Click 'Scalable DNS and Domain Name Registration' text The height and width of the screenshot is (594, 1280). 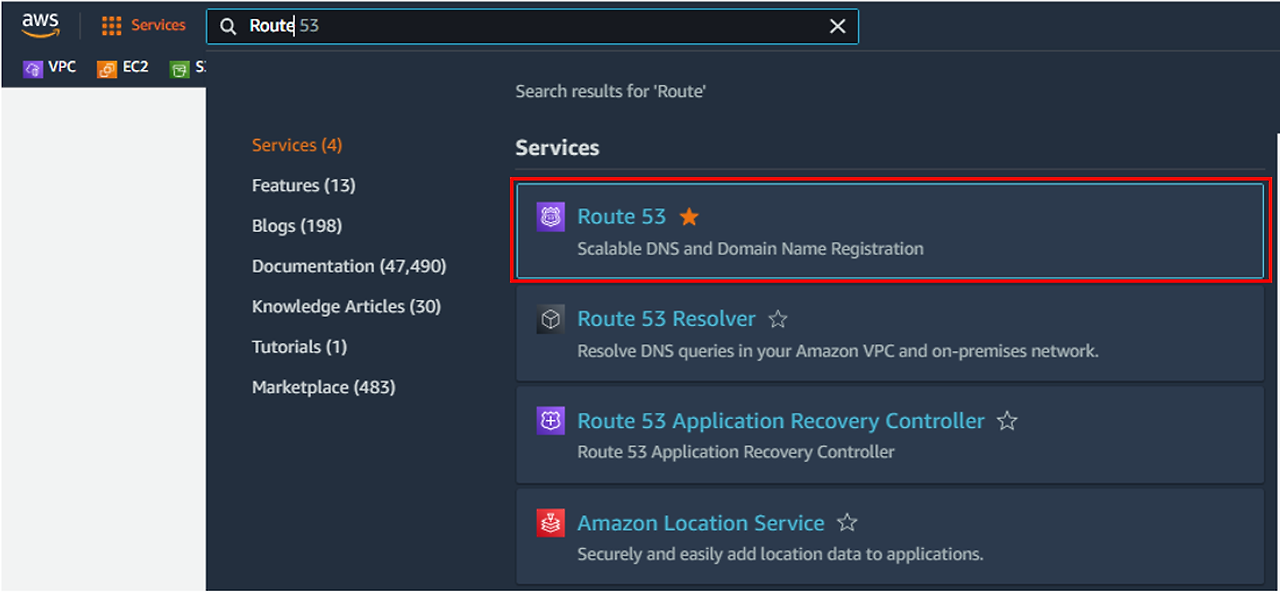(x=750, y=248)
